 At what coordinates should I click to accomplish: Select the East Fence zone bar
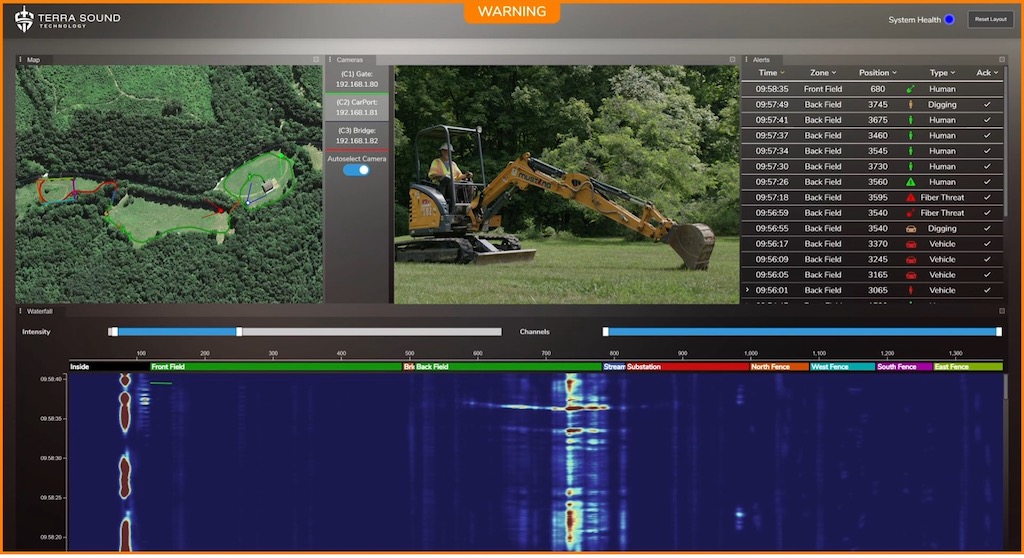point(967,367)
